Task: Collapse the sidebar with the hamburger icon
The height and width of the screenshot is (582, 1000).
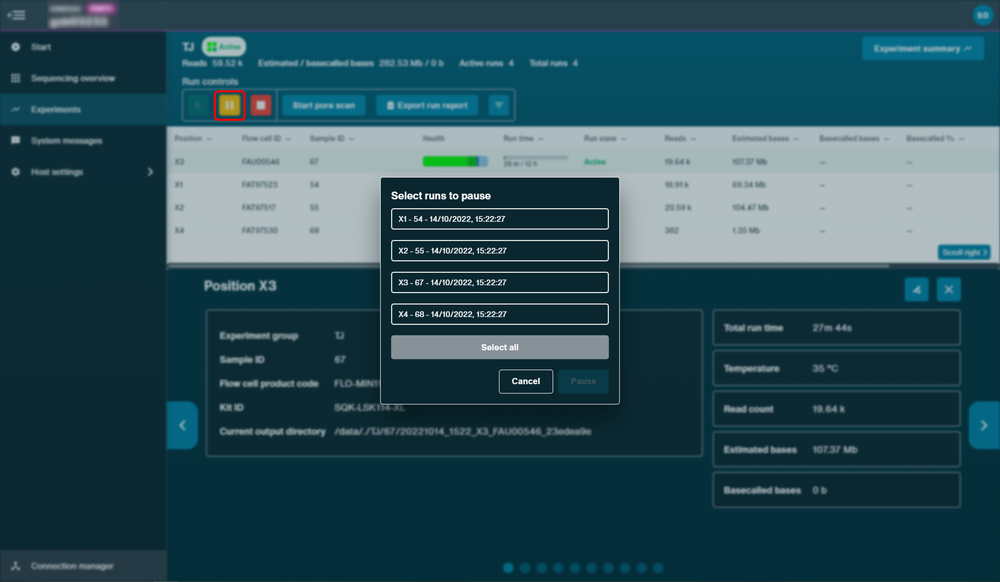Action: pyautogui.click(x=17, y=15)
